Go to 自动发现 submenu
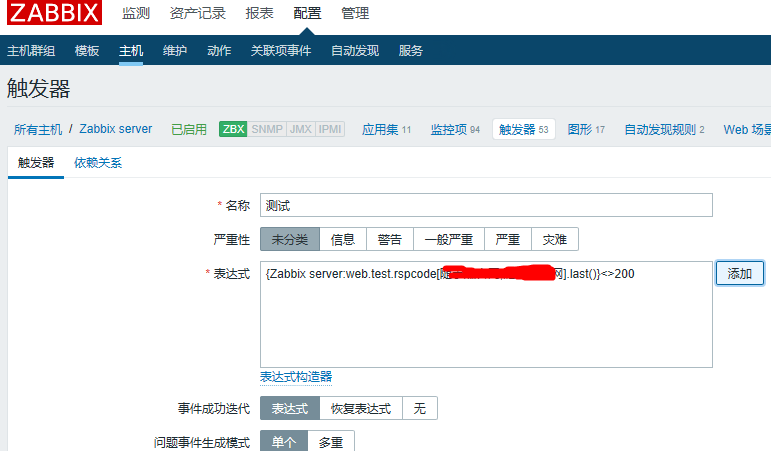Image resolution: width=771 pixels, height=451 pixels. tap(355, 51)
